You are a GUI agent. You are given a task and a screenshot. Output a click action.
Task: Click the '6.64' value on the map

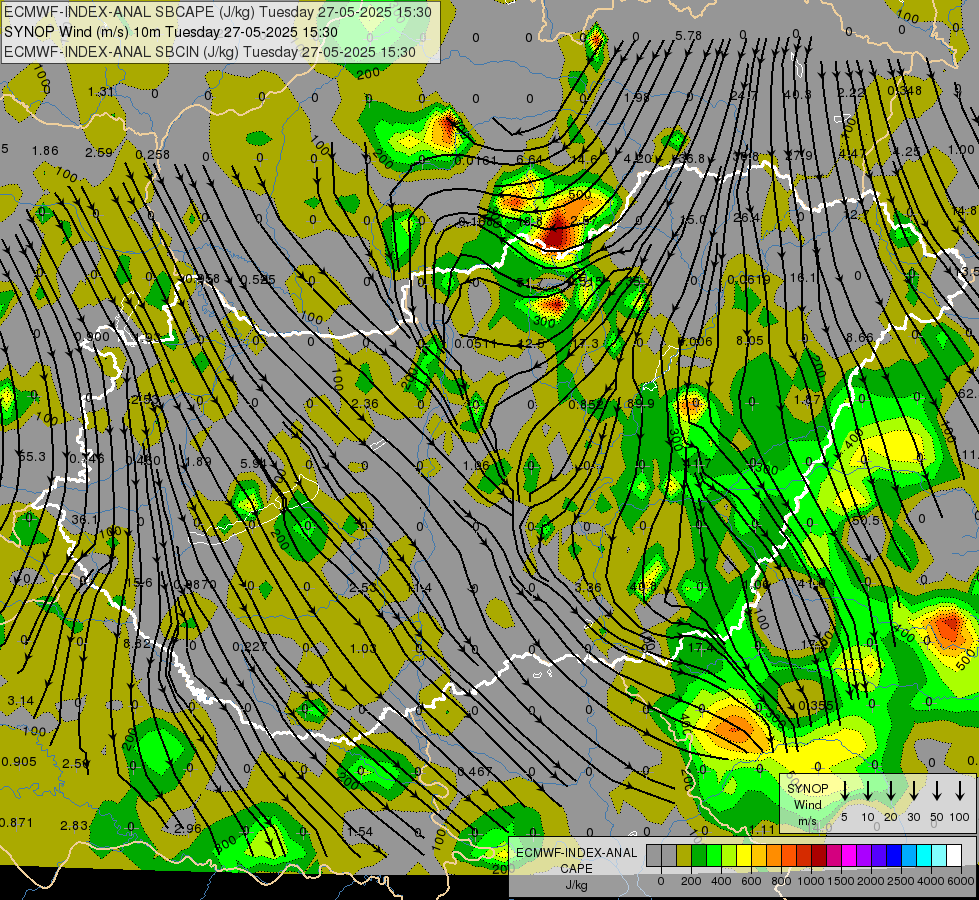pyautogui.click(x=529, y=160)
